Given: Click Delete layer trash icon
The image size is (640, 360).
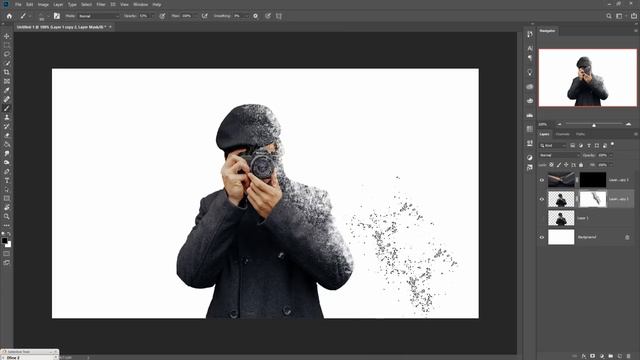Looking at the screenshot, I should 629,356.
